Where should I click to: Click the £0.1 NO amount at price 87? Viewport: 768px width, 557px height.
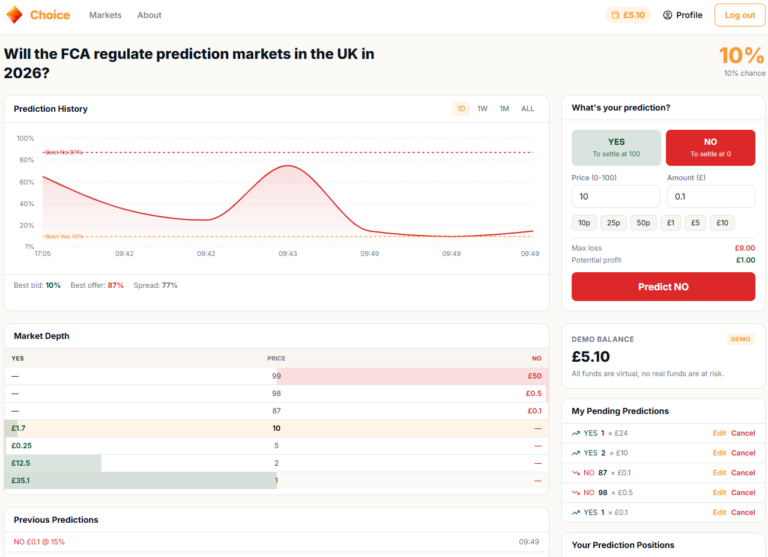pyautogui.click(x=534, y=411)
